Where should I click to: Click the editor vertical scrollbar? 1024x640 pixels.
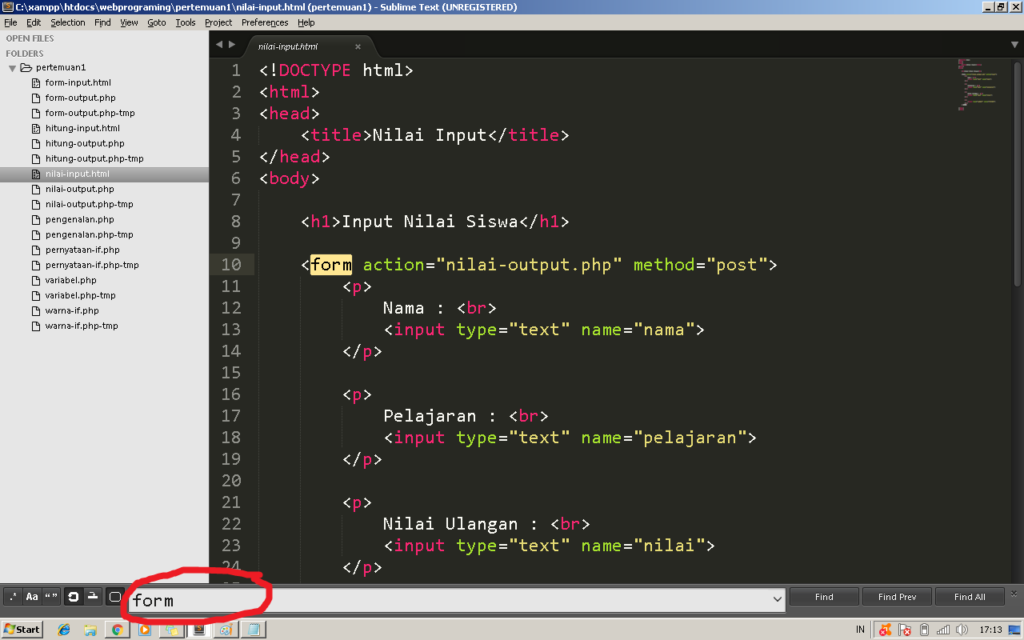(1017, 173)
